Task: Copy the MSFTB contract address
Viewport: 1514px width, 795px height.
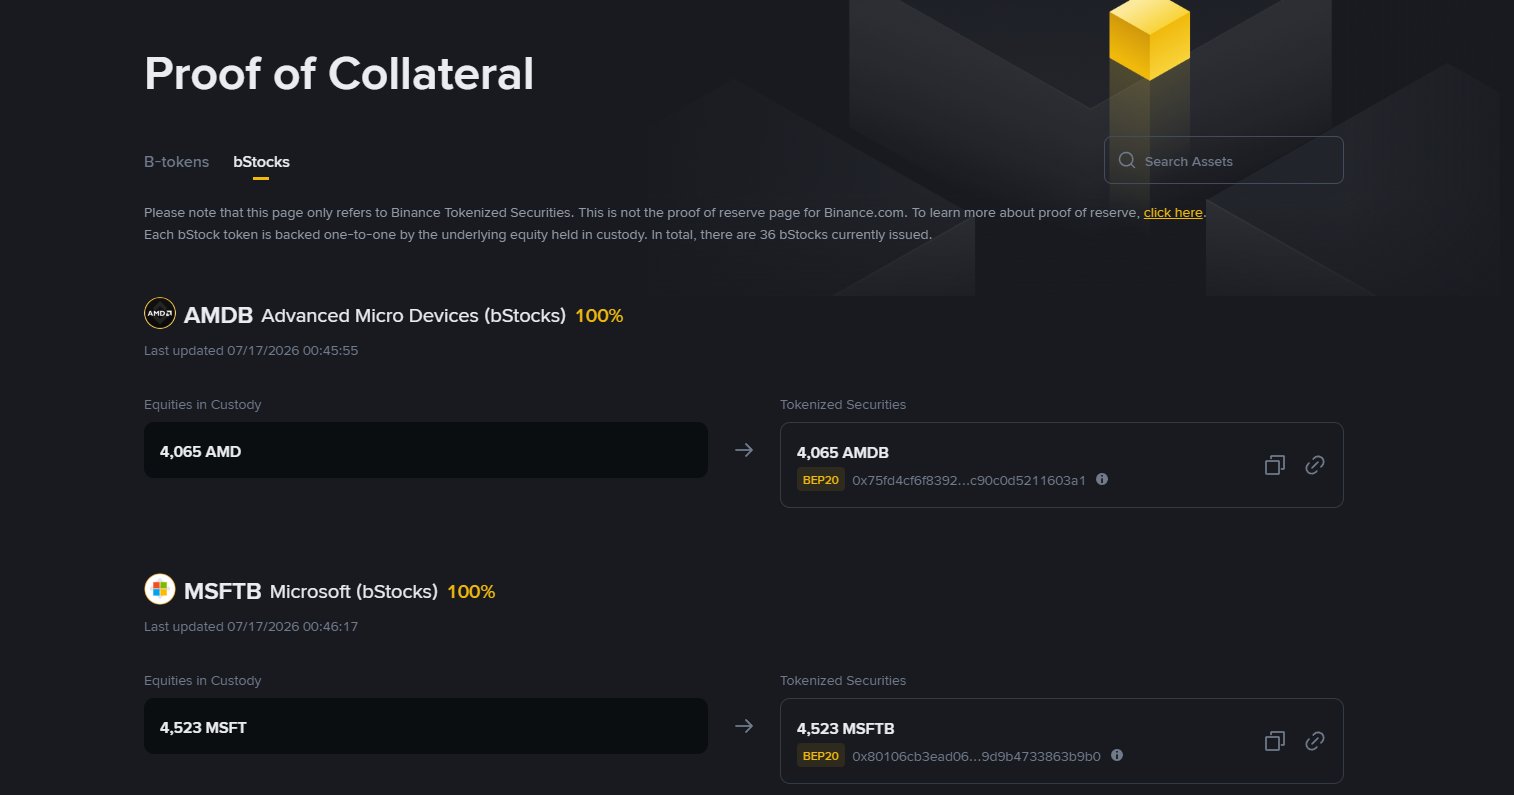Action: click(1274, 741)
